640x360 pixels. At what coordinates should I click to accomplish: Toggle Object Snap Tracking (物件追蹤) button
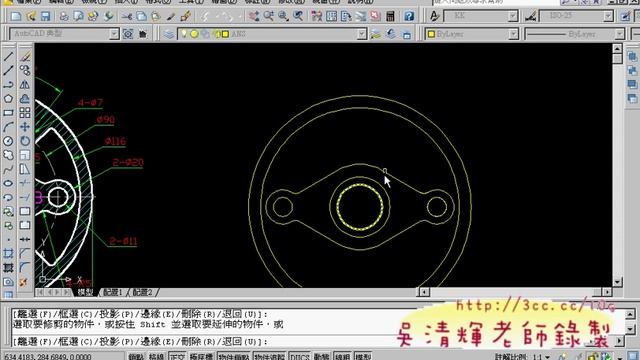tap(270, 356)
